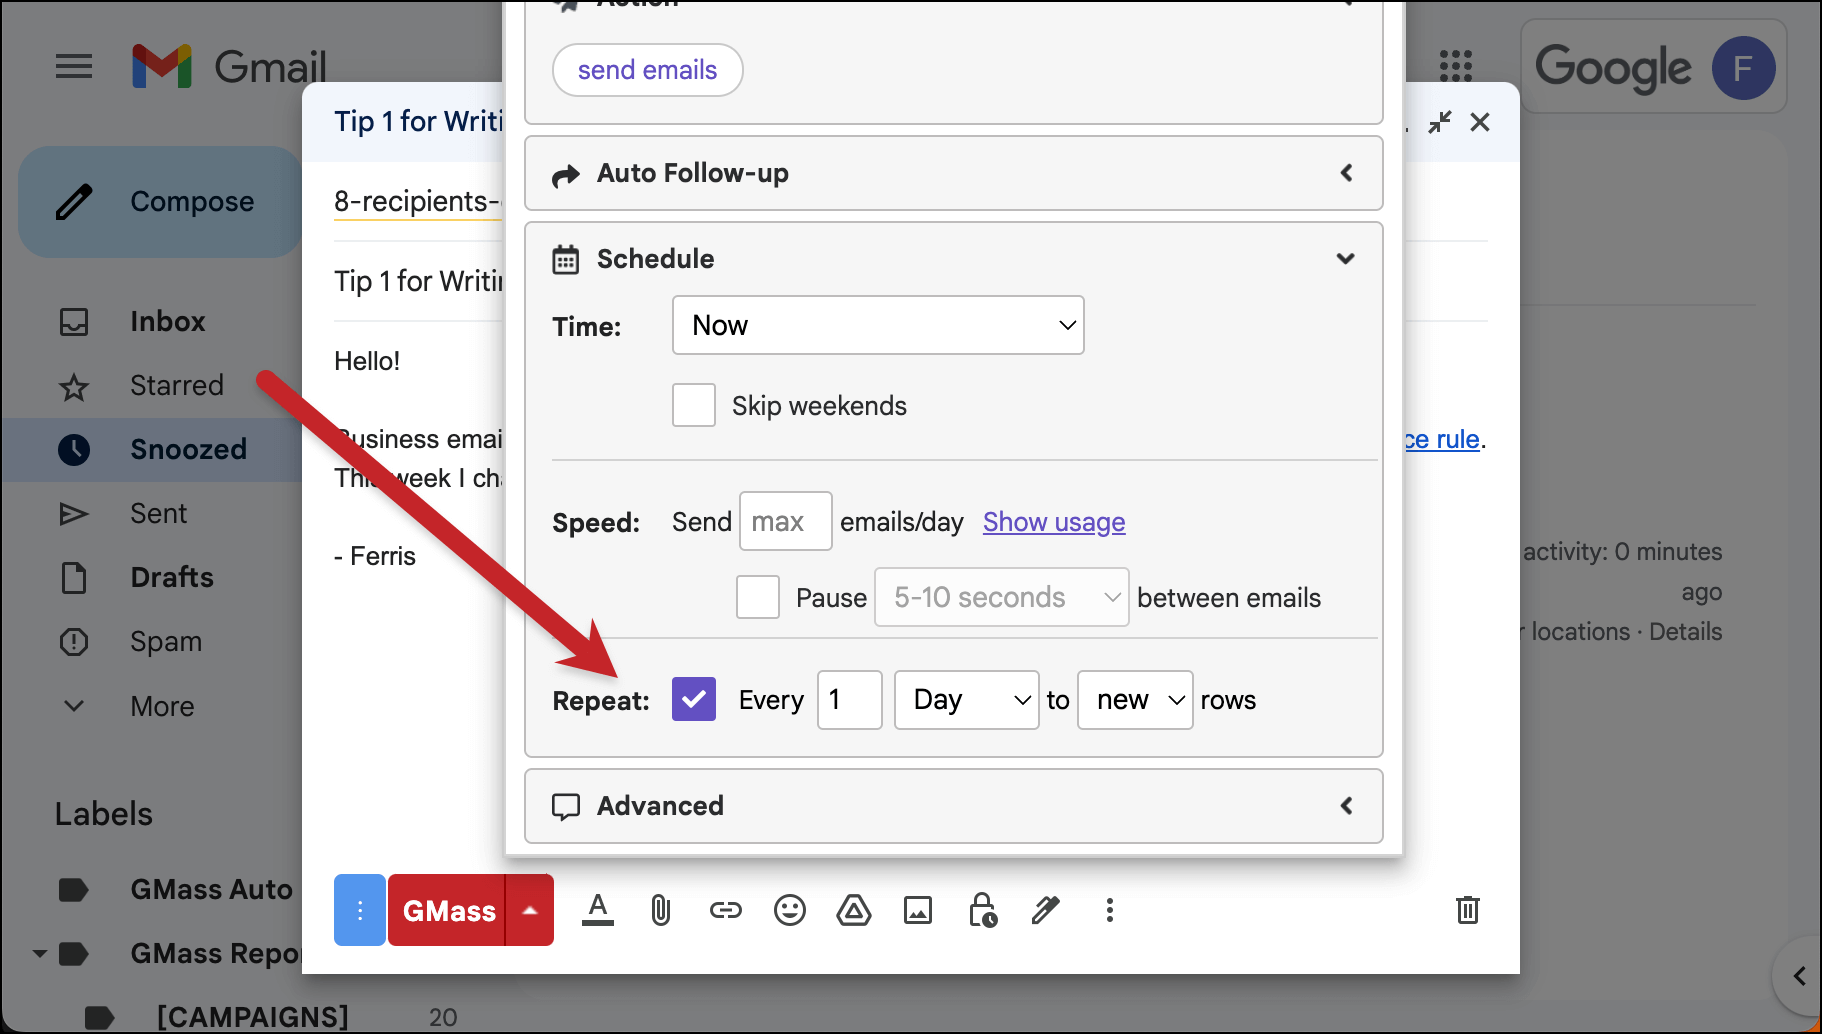1822x1034 pixels.
Task: Open the Time dropdown set to Now
Action: (878, 325)
